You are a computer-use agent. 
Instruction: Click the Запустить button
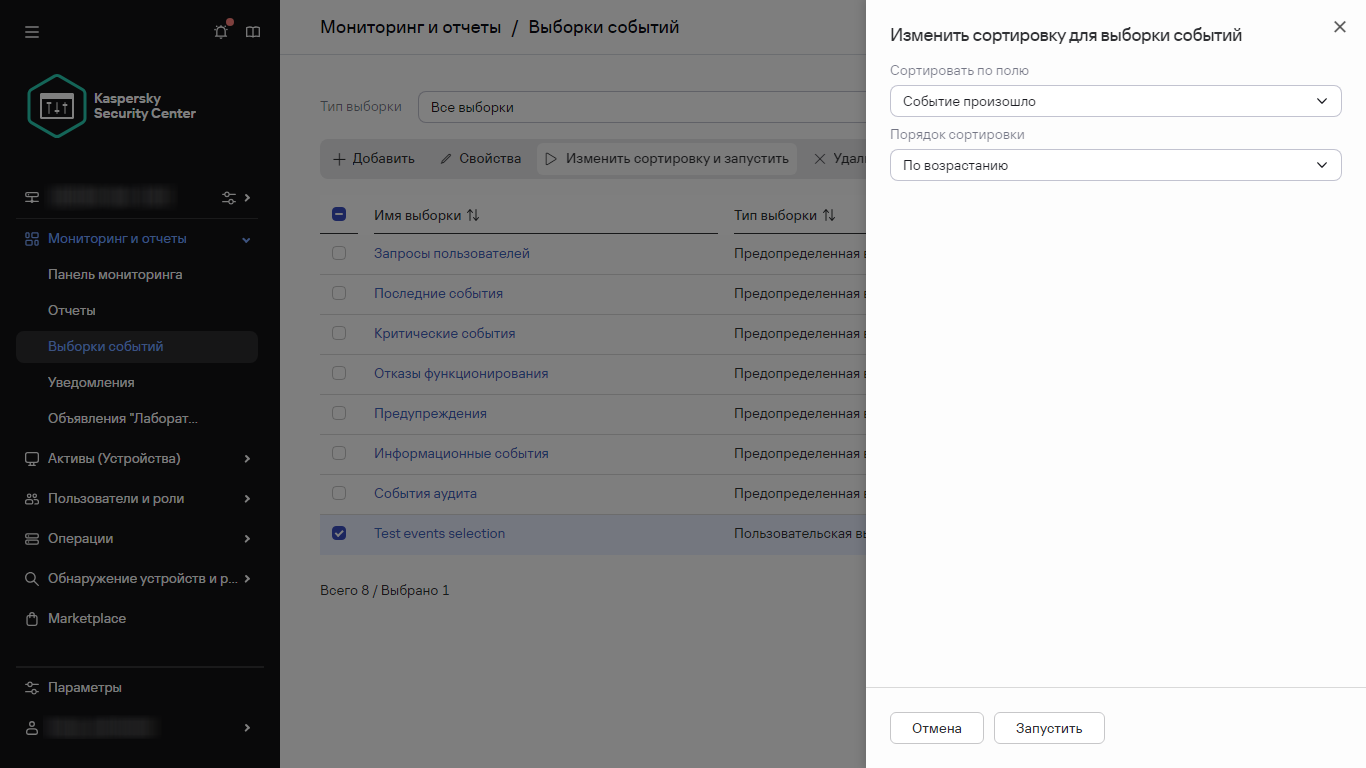[1048, 728]
